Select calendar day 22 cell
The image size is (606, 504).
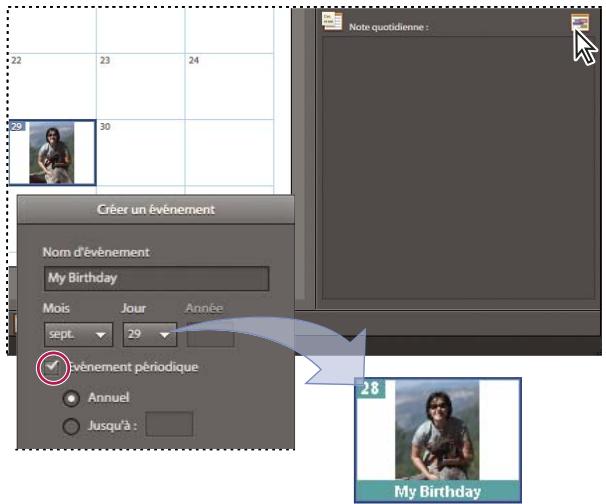(52, 86)
